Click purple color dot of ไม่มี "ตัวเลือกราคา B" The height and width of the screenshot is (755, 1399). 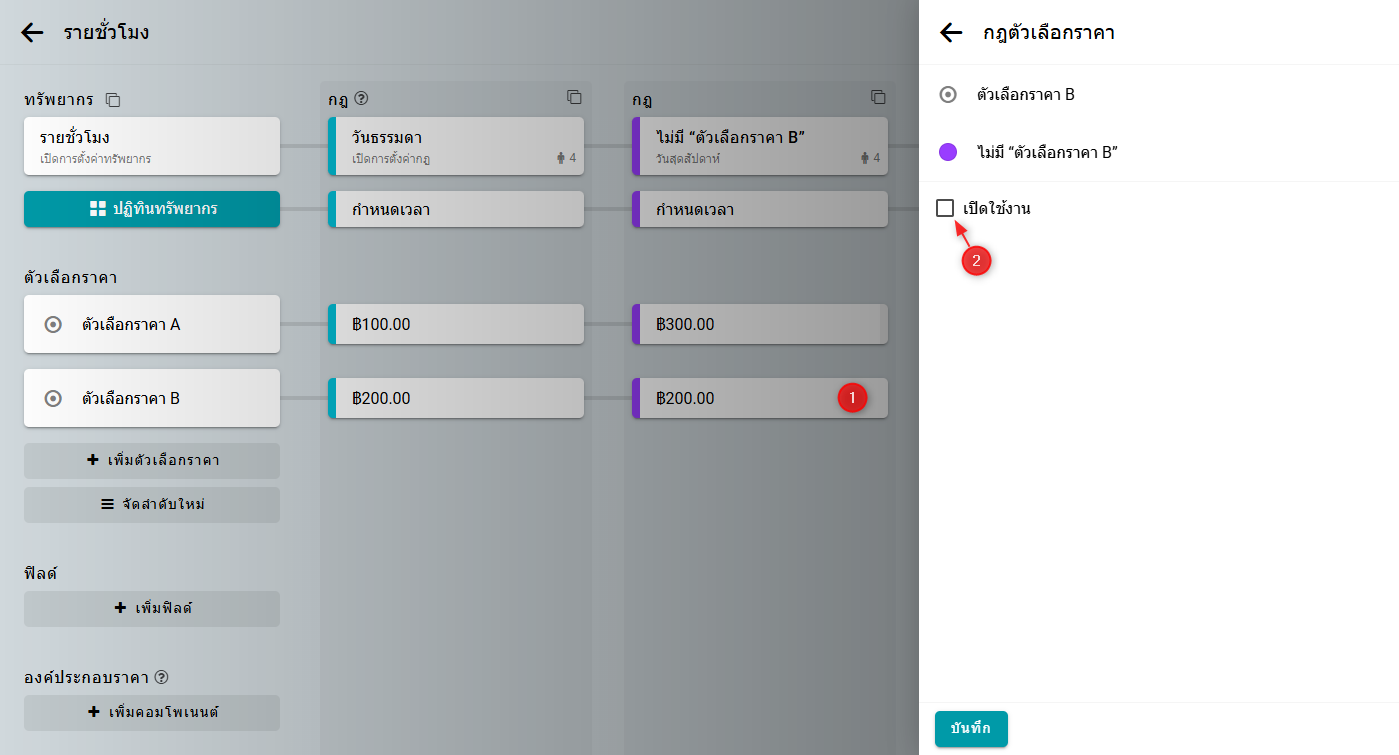tap(948, 152)
